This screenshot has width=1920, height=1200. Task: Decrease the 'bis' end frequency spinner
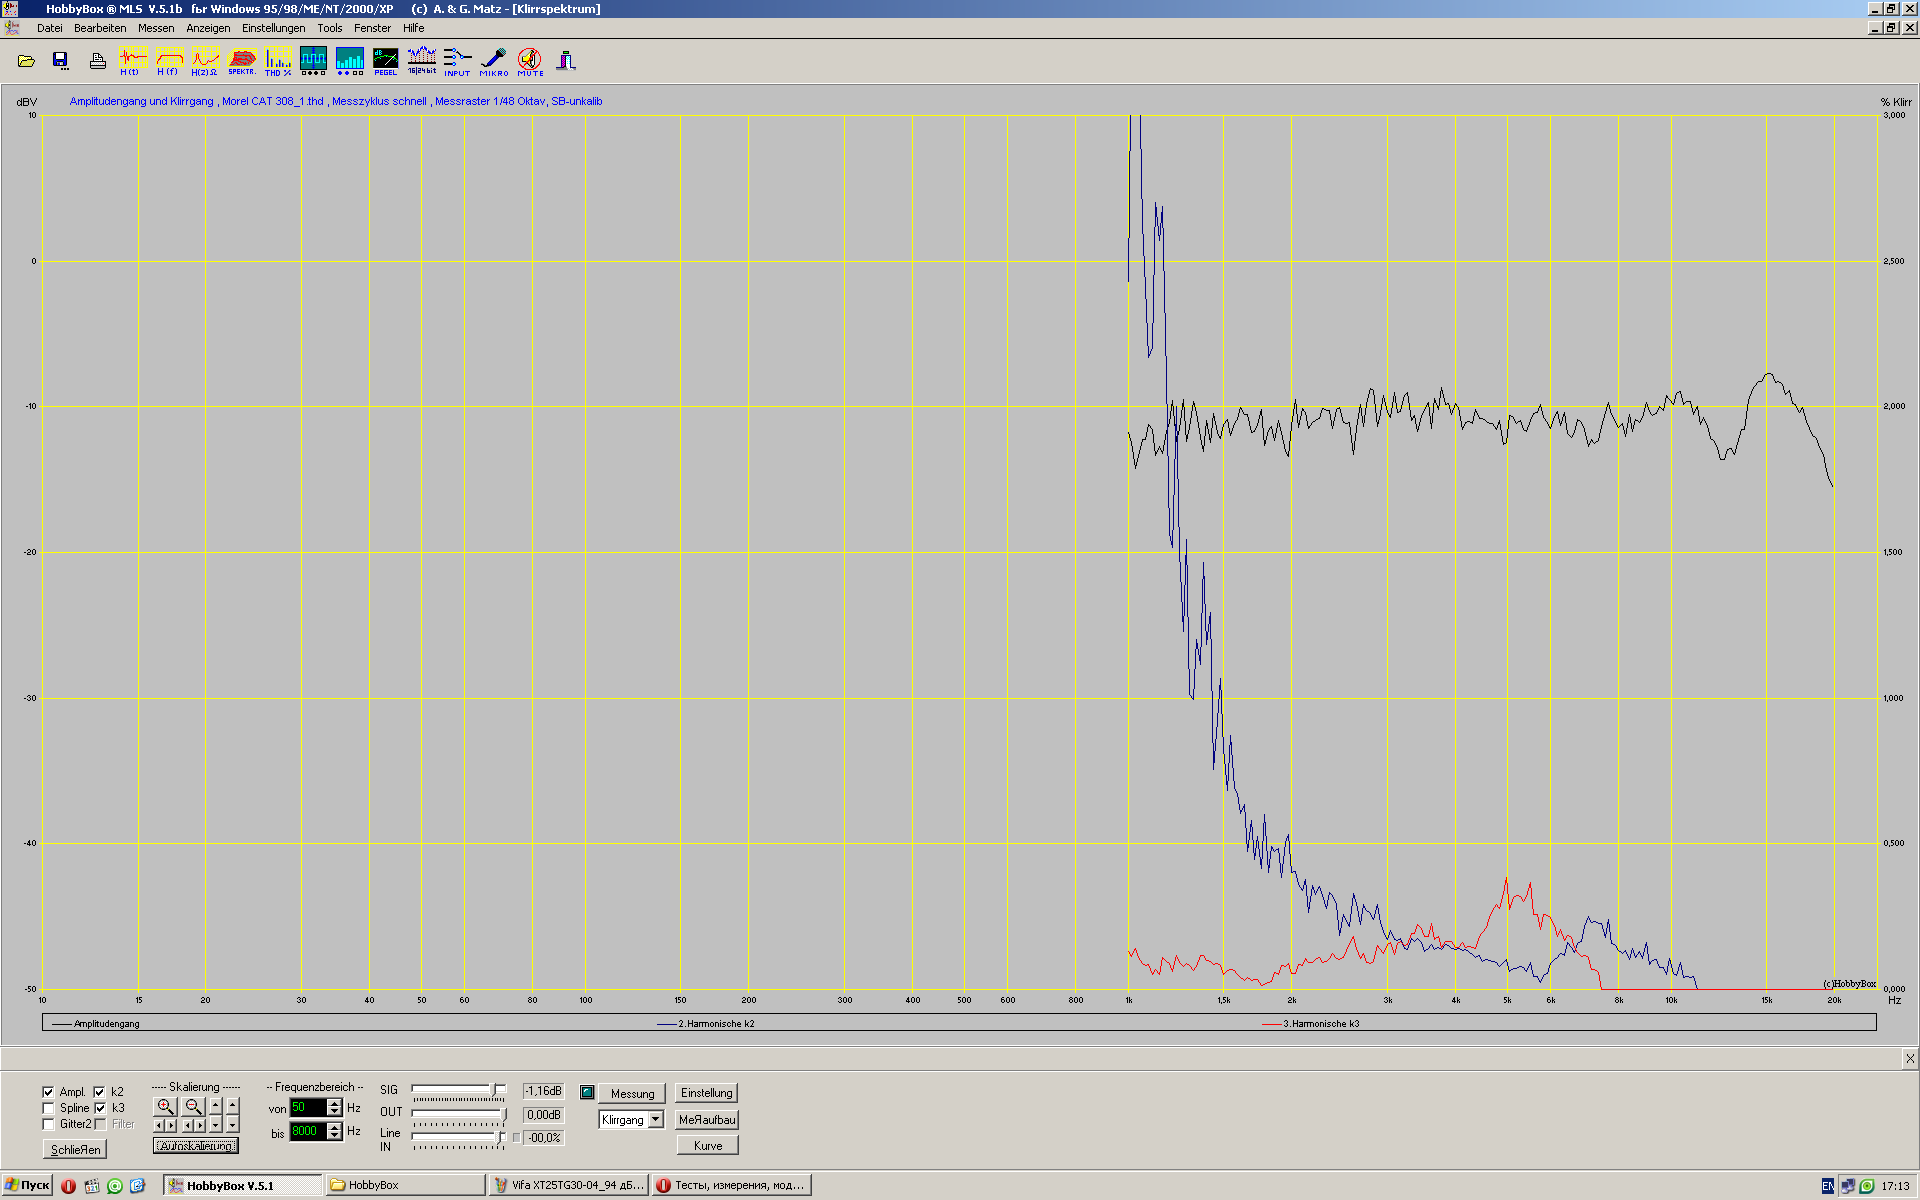[x=335, y=1136]
